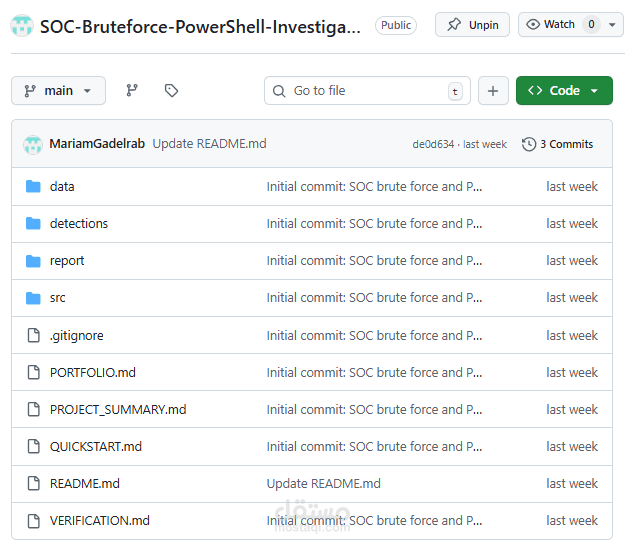The image size is (625, 545).
Task: Click the plus add file button
Action: click(493, 91)
